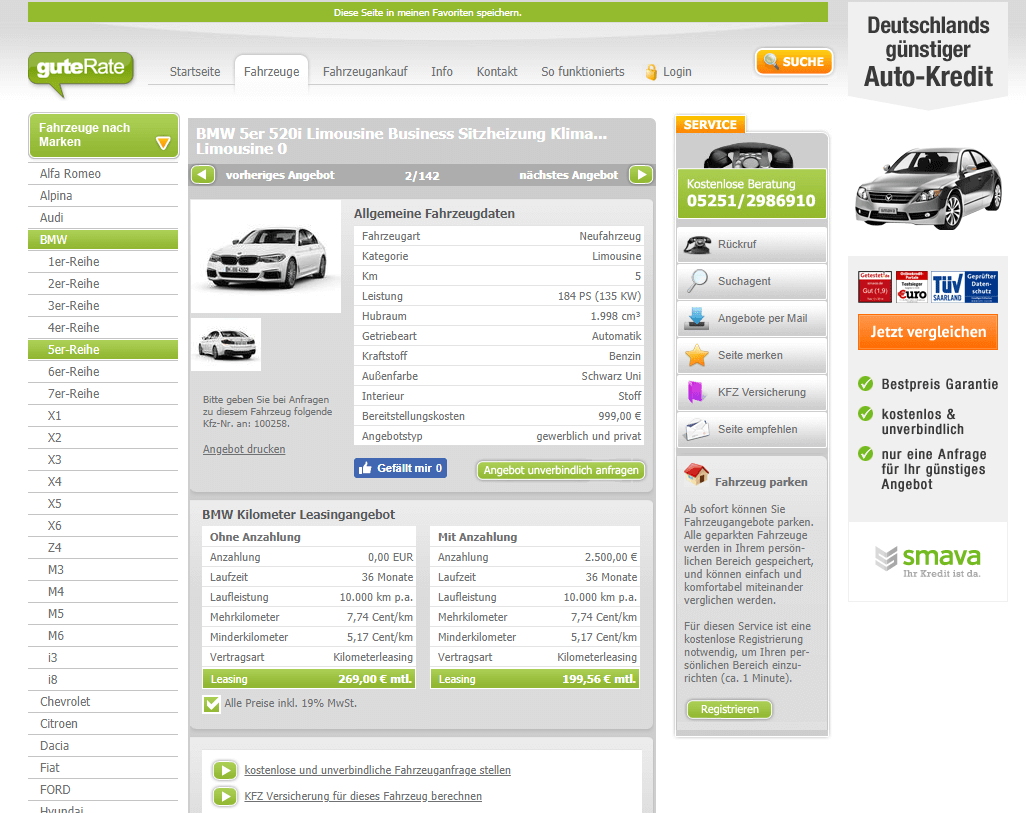
Task: Open the Kontakt menu item
Action: coord(497,72)
